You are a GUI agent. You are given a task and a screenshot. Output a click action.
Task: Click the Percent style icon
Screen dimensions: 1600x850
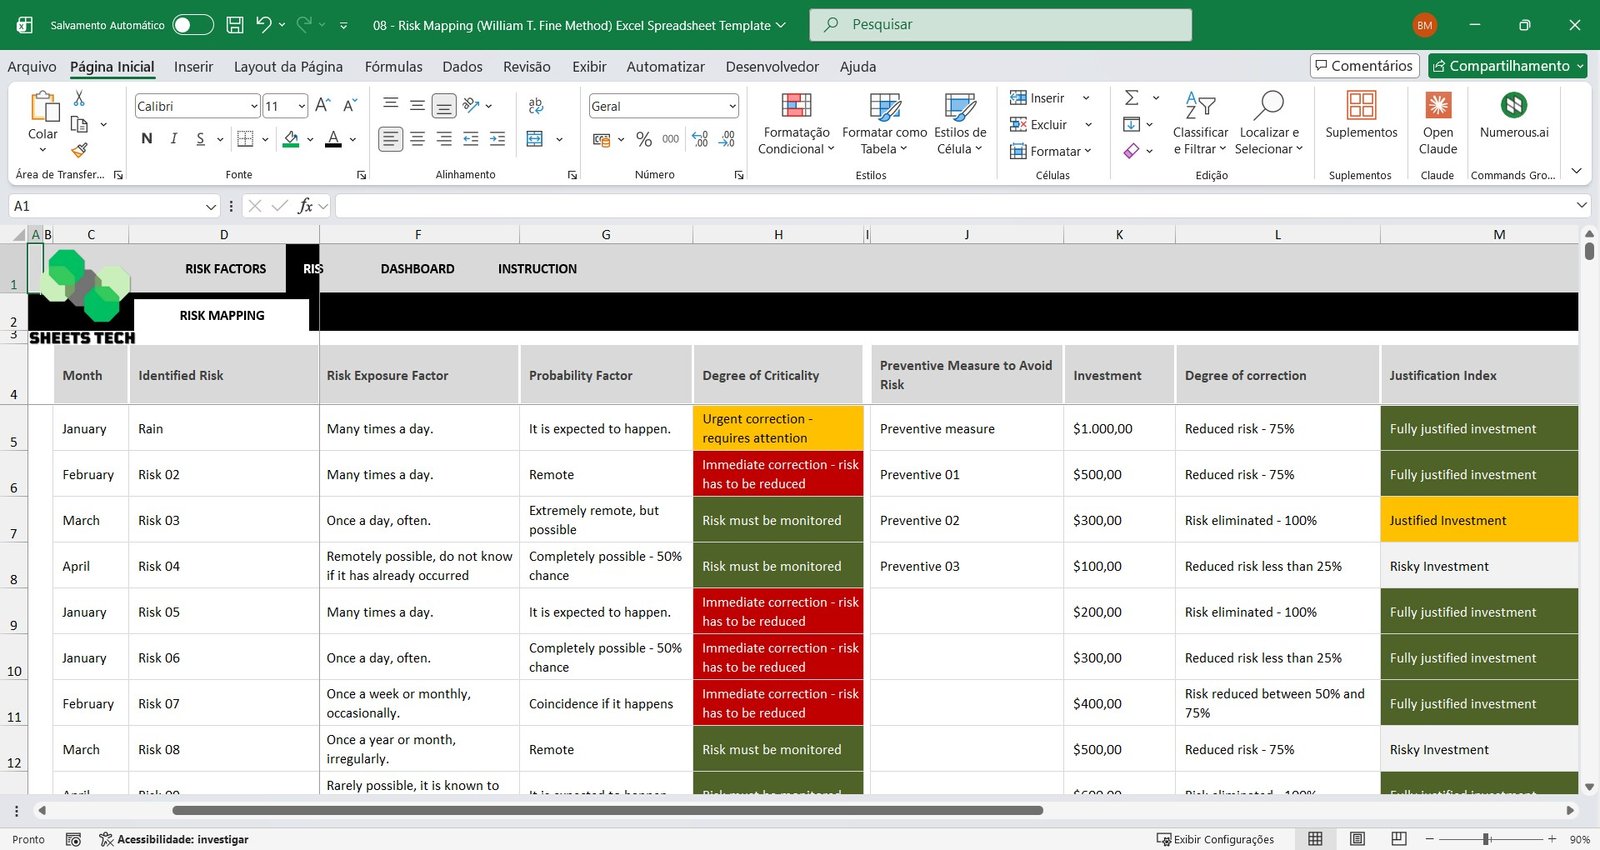pyautogui.click(x=644, y=139)
